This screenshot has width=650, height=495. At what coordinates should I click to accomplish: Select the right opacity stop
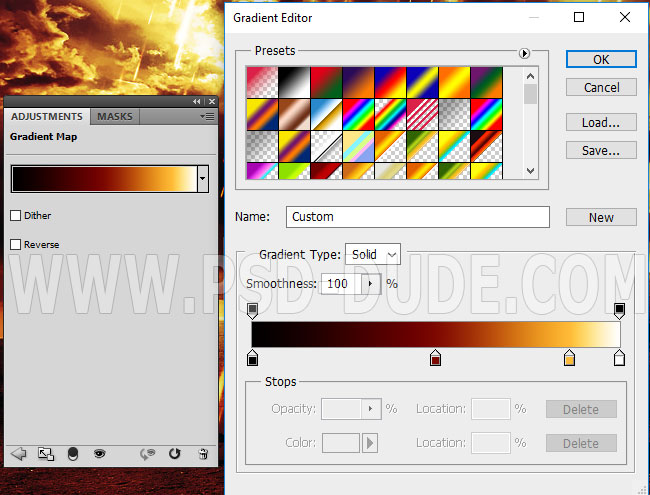click(619, 311)
